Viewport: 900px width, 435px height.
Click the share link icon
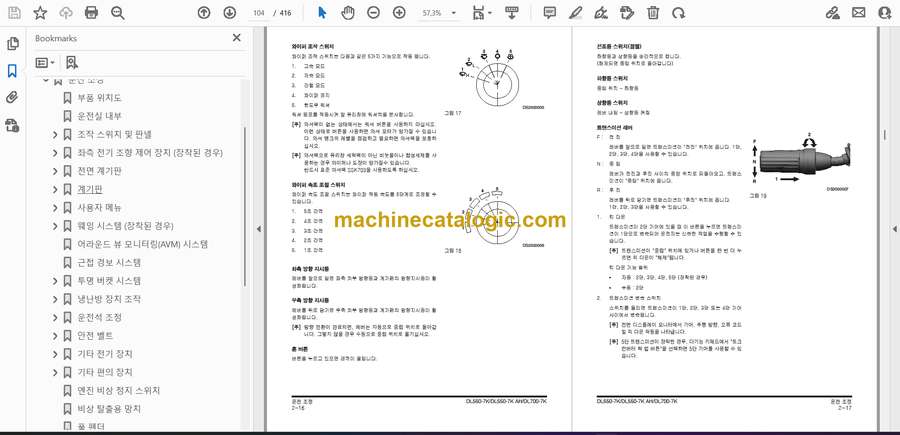[832, 13]
